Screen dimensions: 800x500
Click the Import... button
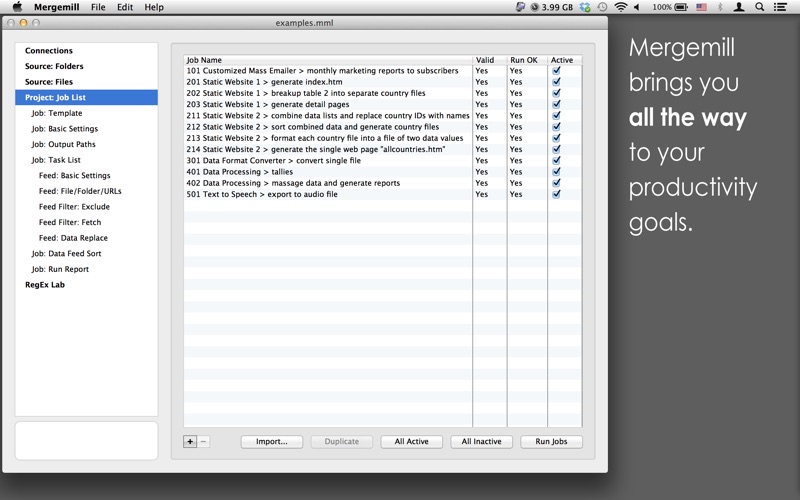[272, 442]
